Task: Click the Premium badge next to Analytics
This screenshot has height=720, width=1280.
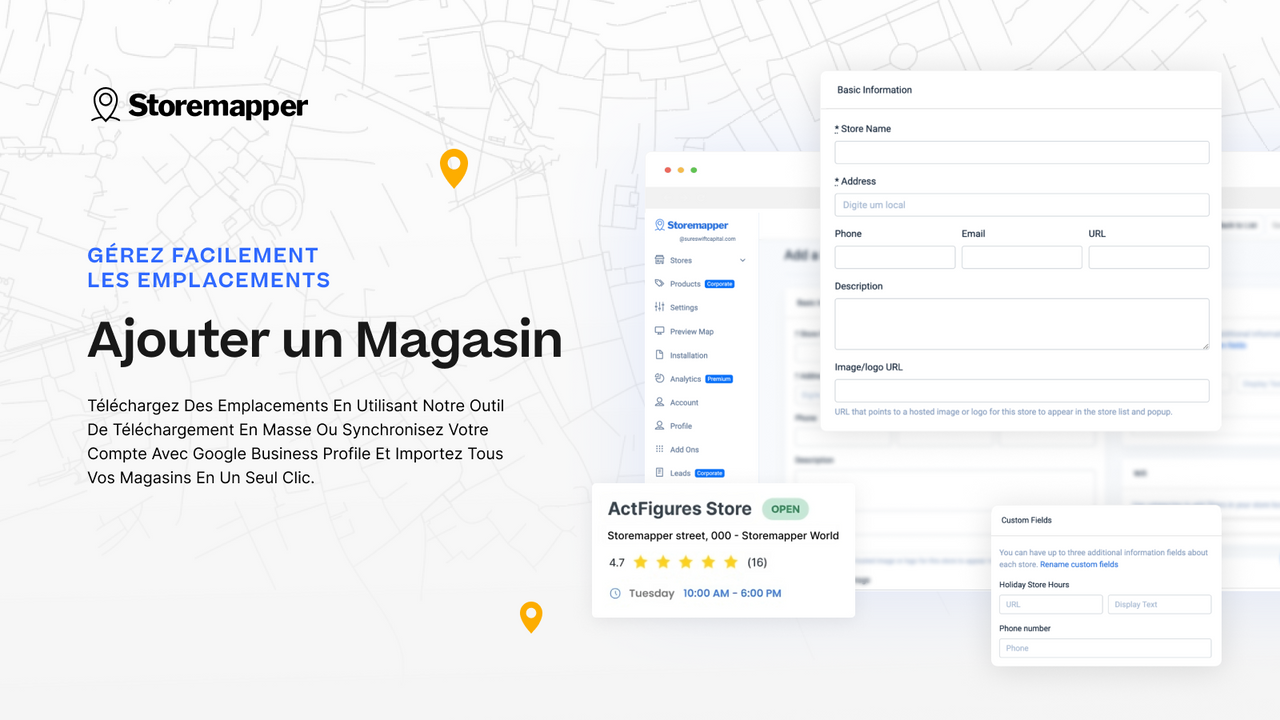Action: [719, 379]
